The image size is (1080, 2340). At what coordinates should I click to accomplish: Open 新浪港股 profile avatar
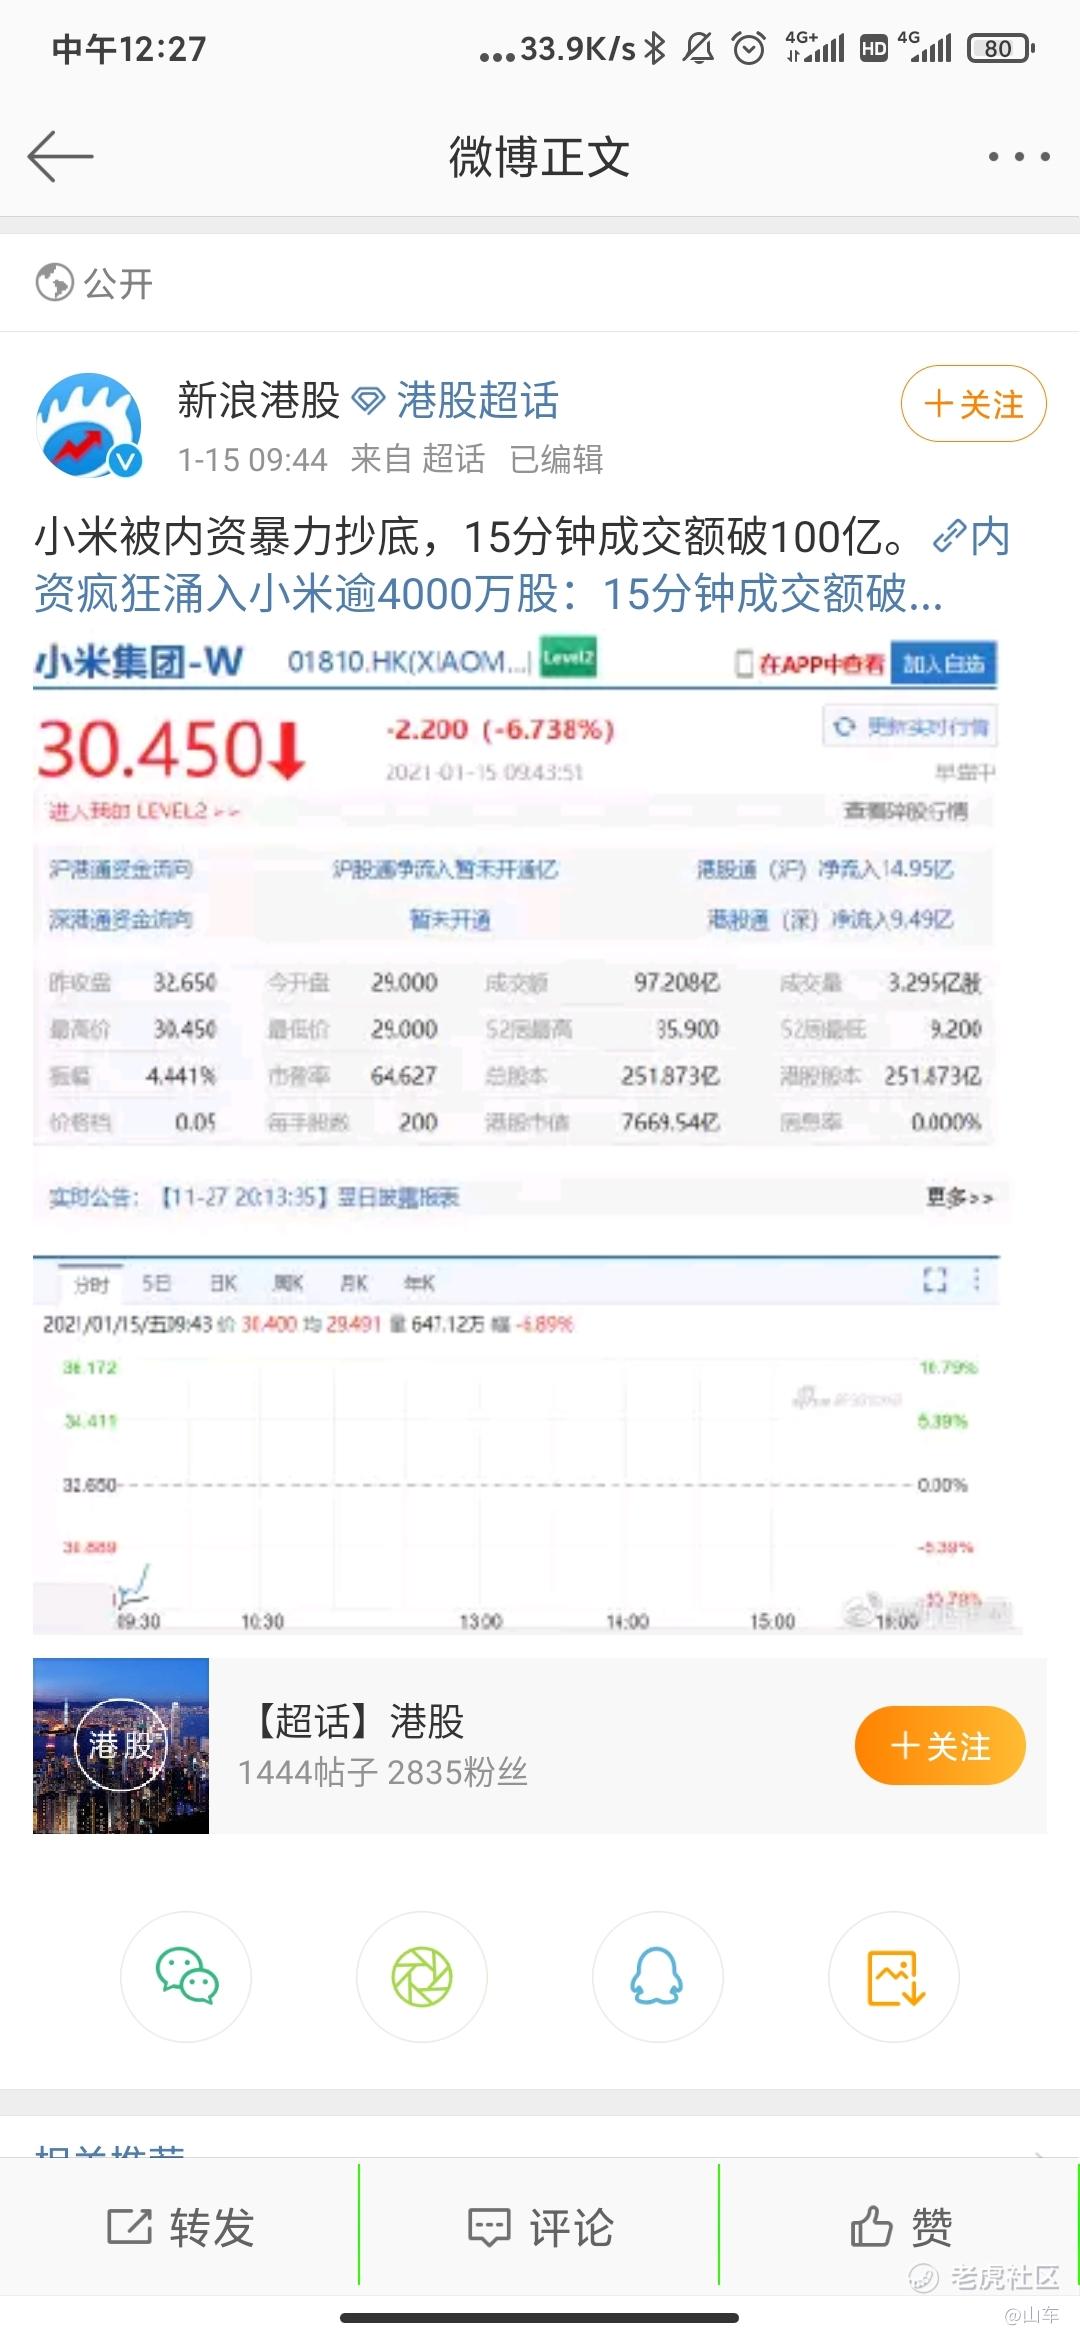[x=89, y=425]
